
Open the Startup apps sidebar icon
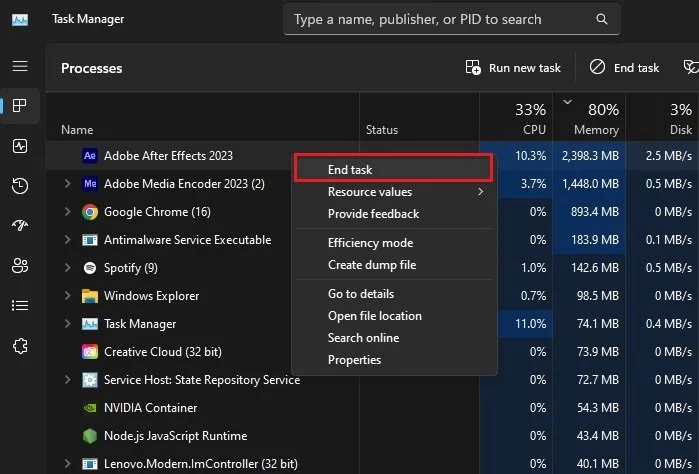pos(20,225)
